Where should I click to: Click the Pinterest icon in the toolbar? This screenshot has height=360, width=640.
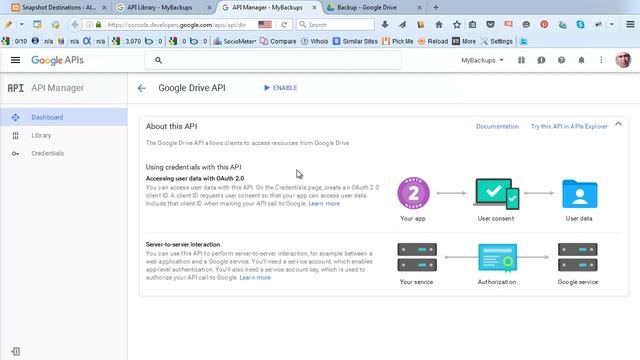pyautogui.click(x=544, y=24)
